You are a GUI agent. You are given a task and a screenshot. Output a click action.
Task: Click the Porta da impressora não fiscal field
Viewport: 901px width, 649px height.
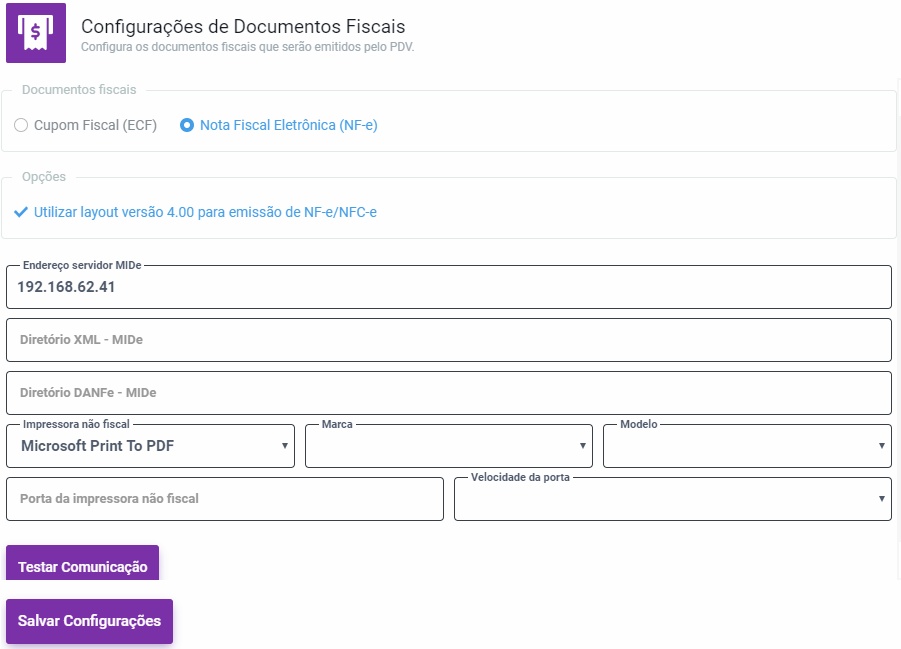click(224, 499)
